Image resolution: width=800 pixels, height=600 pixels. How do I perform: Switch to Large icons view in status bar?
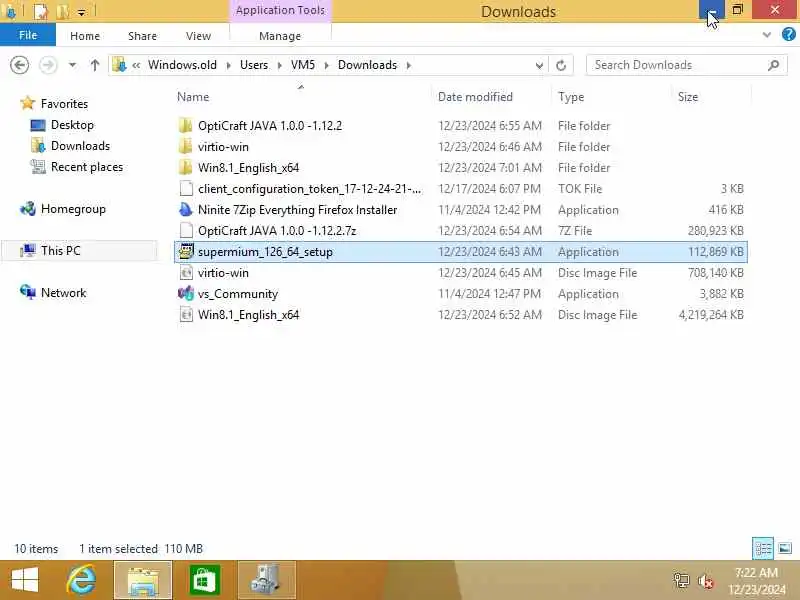[785, 549]
